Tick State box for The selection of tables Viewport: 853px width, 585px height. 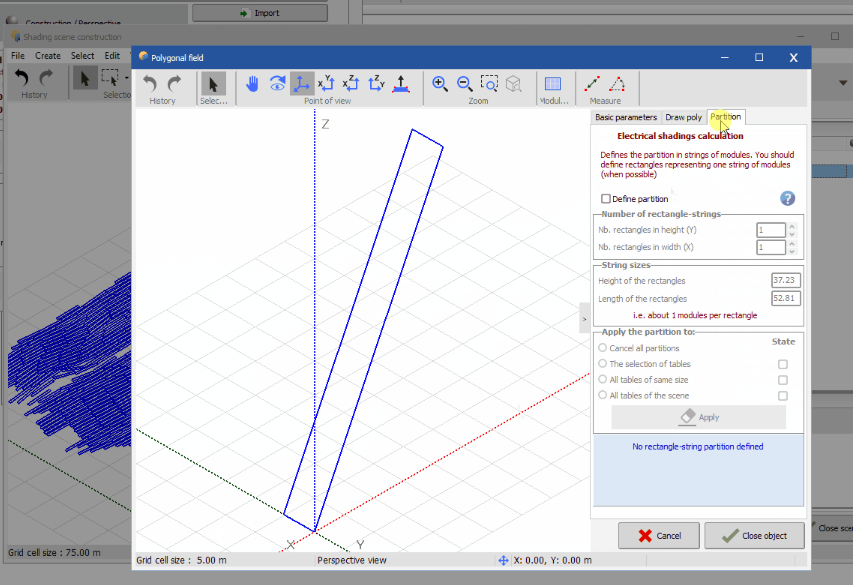(783, 364)
